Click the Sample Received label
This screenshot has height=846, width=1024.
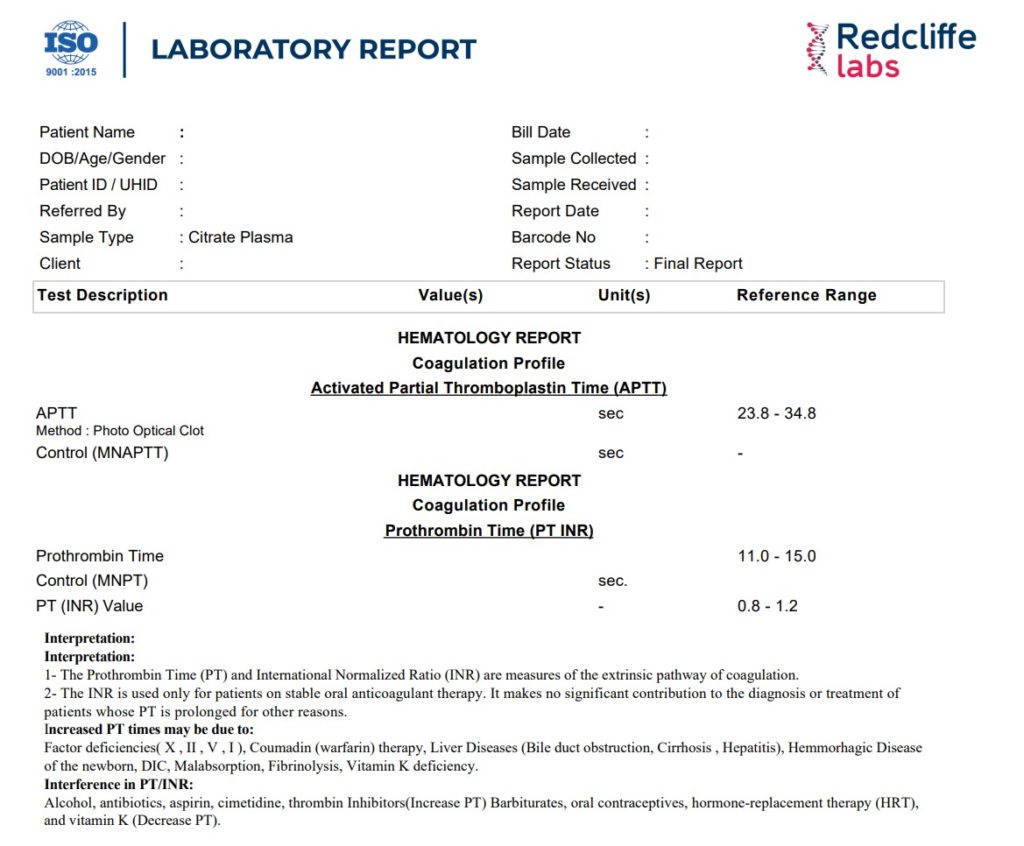click(574, 185)
